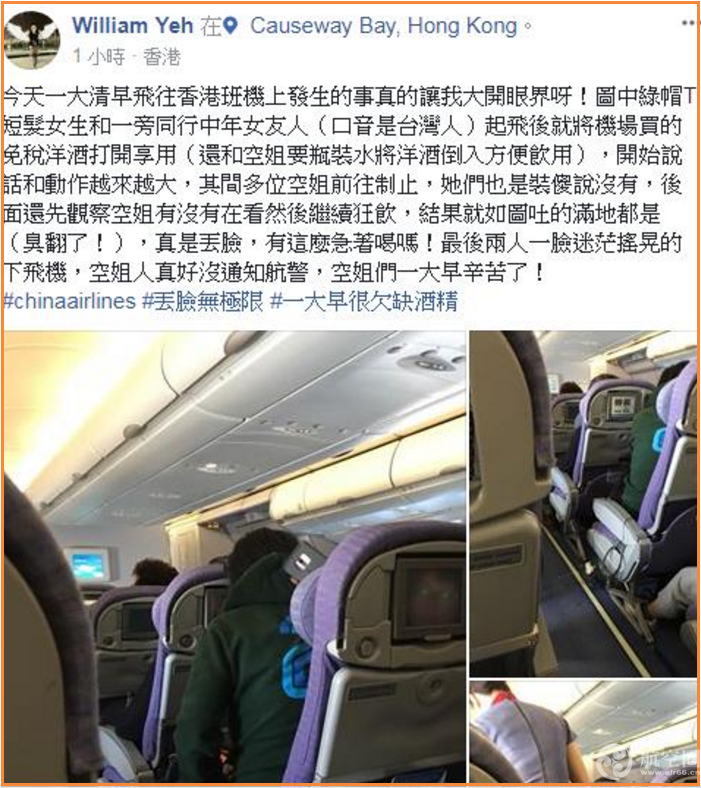Open the aisle seat photo thumbnail
This screenshot has height=788, width=701.
(x=584, y=504)
